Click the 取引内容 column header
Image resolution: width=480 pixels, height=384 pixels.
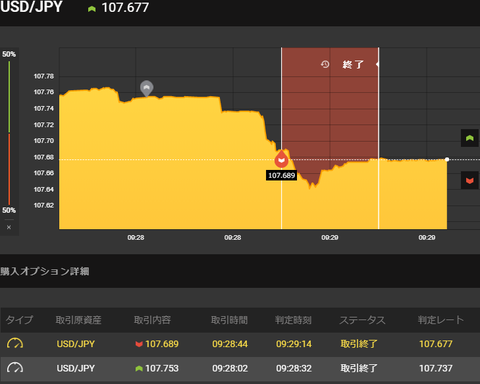(152, 320)
